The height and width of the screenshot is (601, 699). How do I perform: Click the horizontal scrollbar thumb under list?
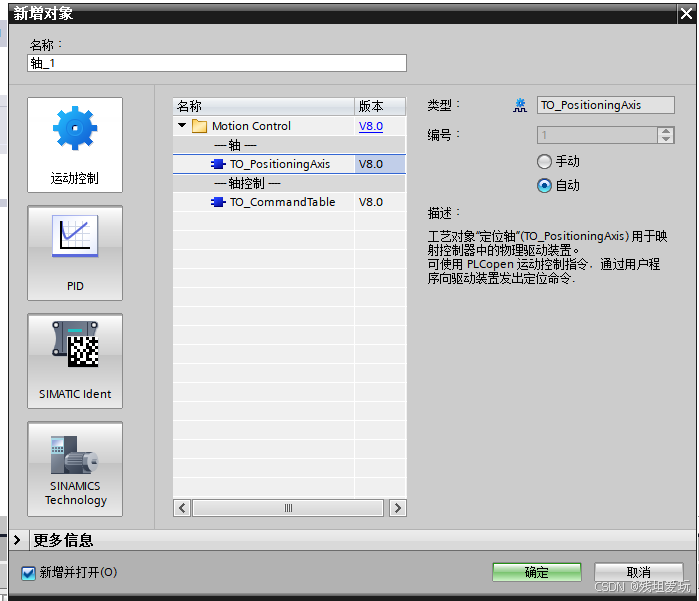point(288,508)
